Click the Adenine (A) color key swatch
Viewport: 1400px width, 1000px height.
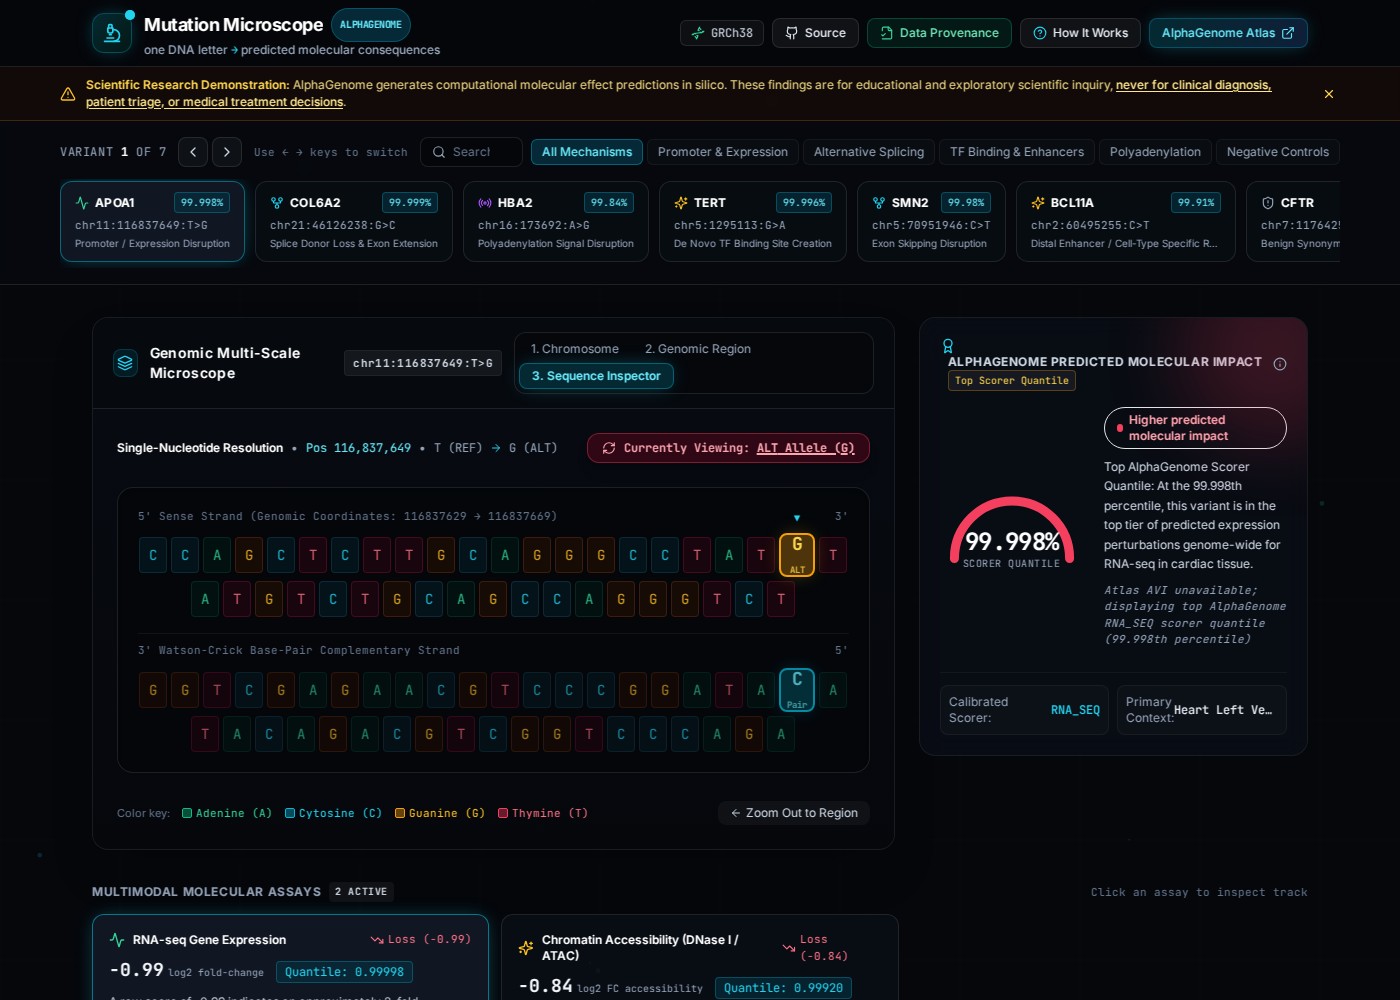click(187, 814)
